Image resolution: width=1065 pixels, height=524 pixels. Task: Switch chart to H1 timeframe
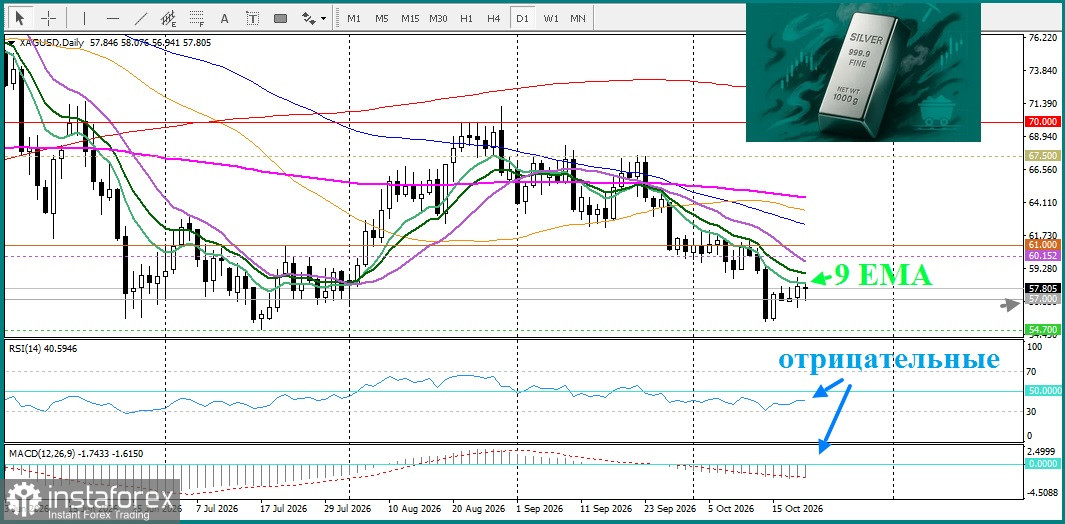click(x=466, y=18)
